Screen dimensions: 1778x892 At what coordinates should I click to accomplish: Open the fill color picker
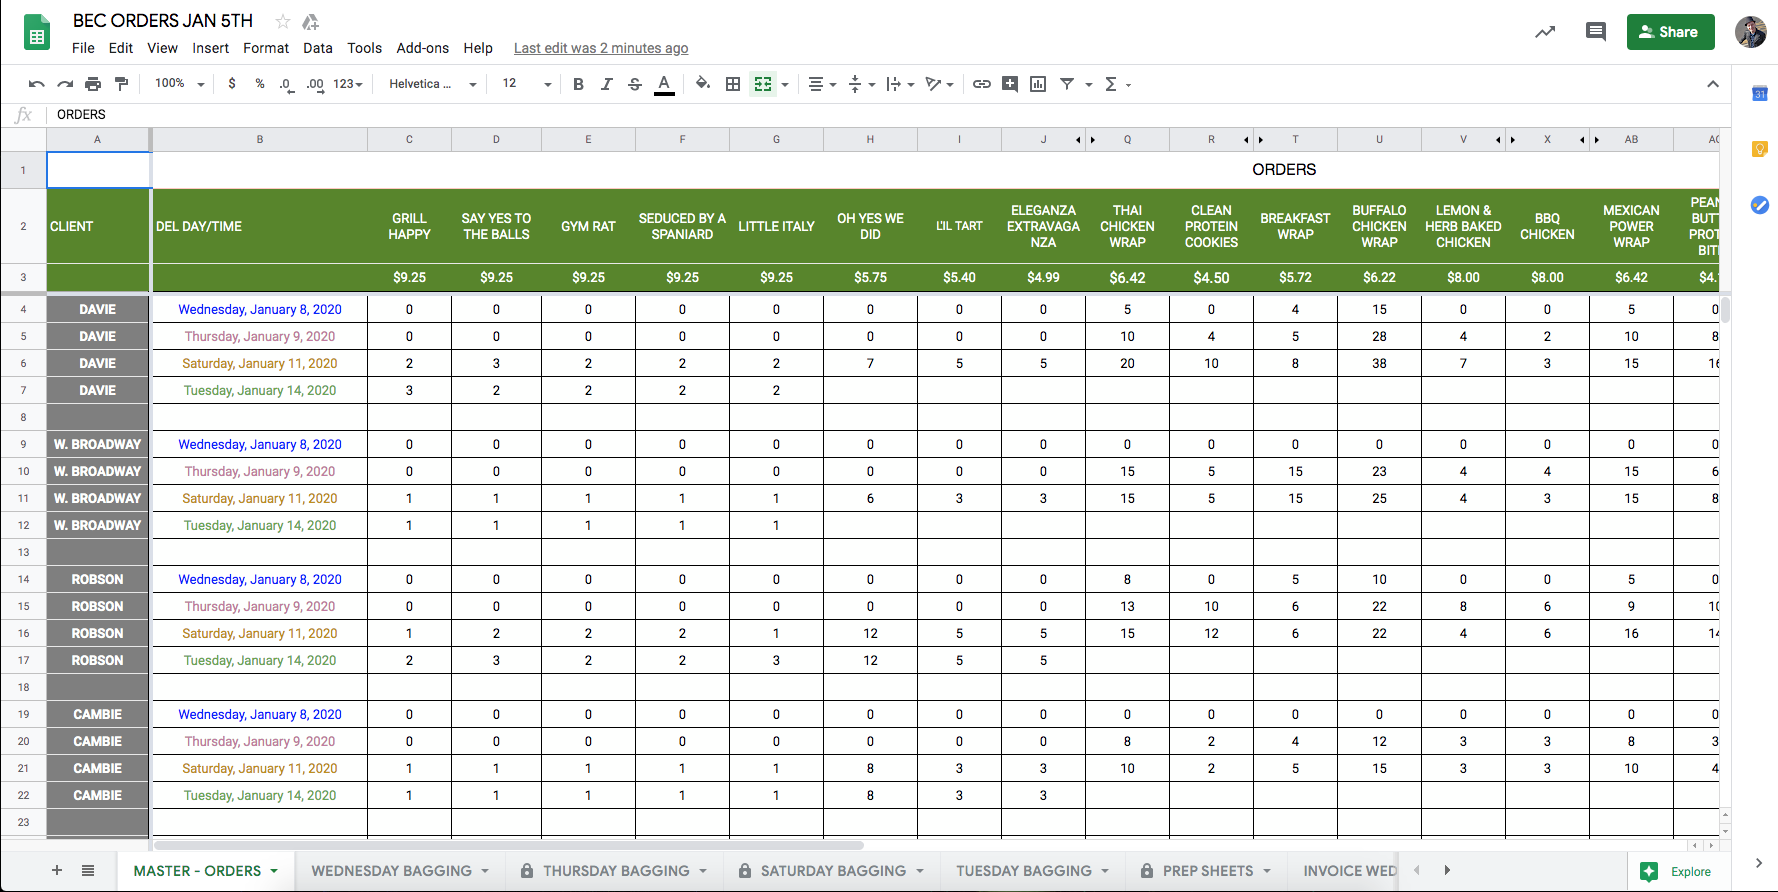point(703,84)
